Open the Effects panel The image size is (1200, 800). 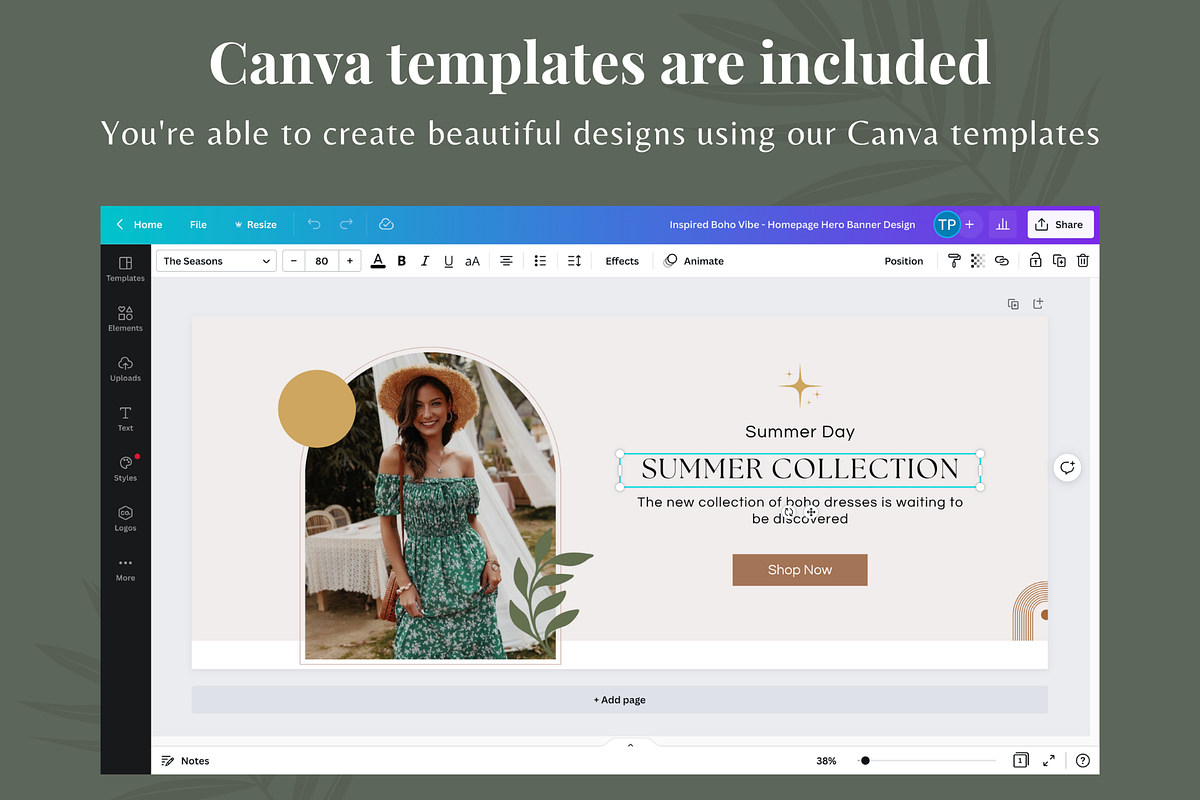pyautogui.click(x=622, y=261)
